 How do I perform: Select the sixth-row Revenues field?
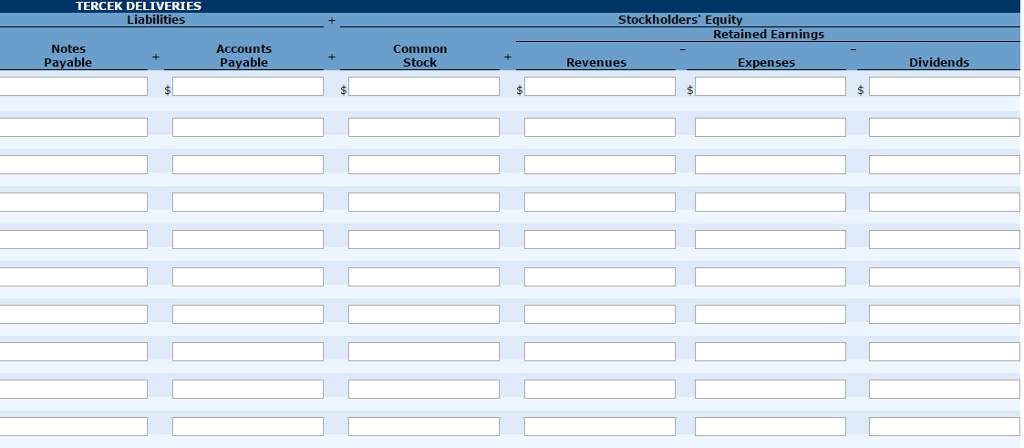[x=600, y=277]
